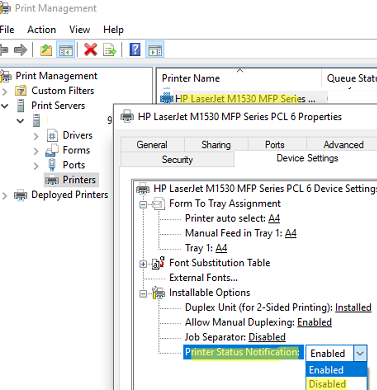Select the External Fonts... entry
The height and width of the screenshot is (390, 377).
[x=203, y=278]
